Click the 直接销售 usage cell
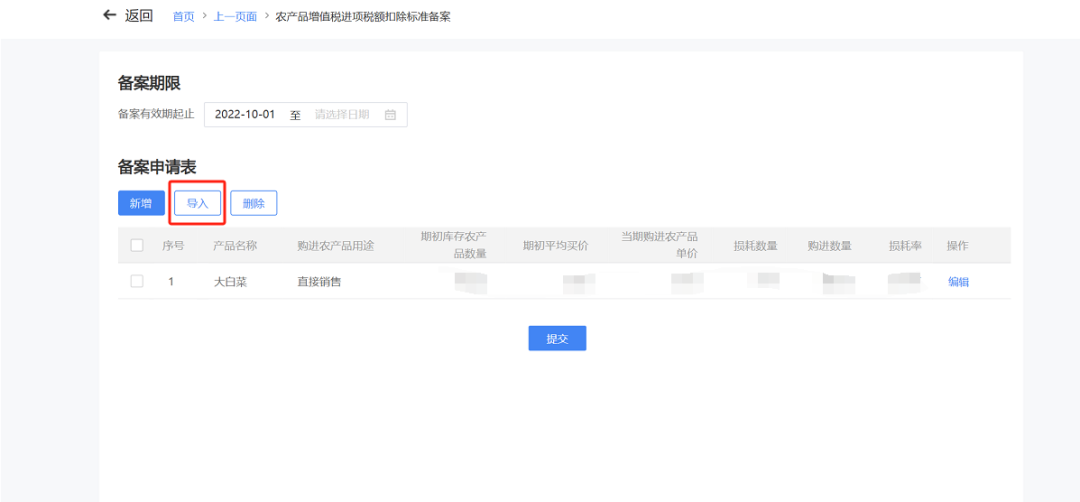This screenshot has width=1080, height=502. click(319, 281)
